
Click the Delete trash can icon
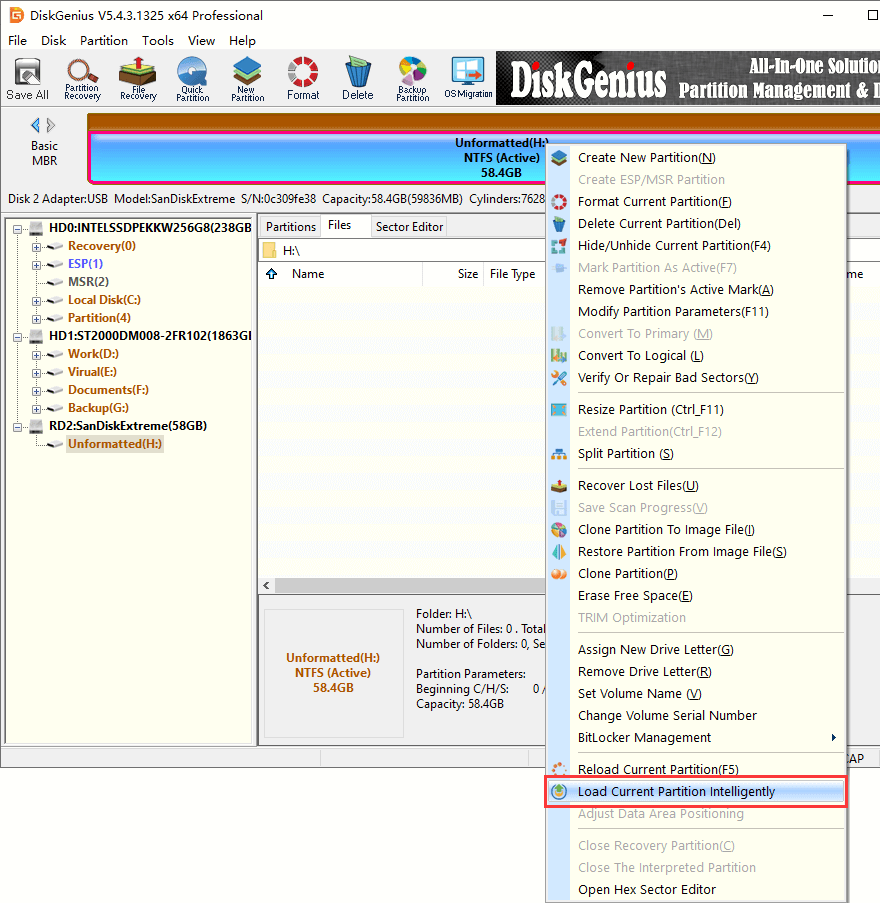tap(357, 79)
